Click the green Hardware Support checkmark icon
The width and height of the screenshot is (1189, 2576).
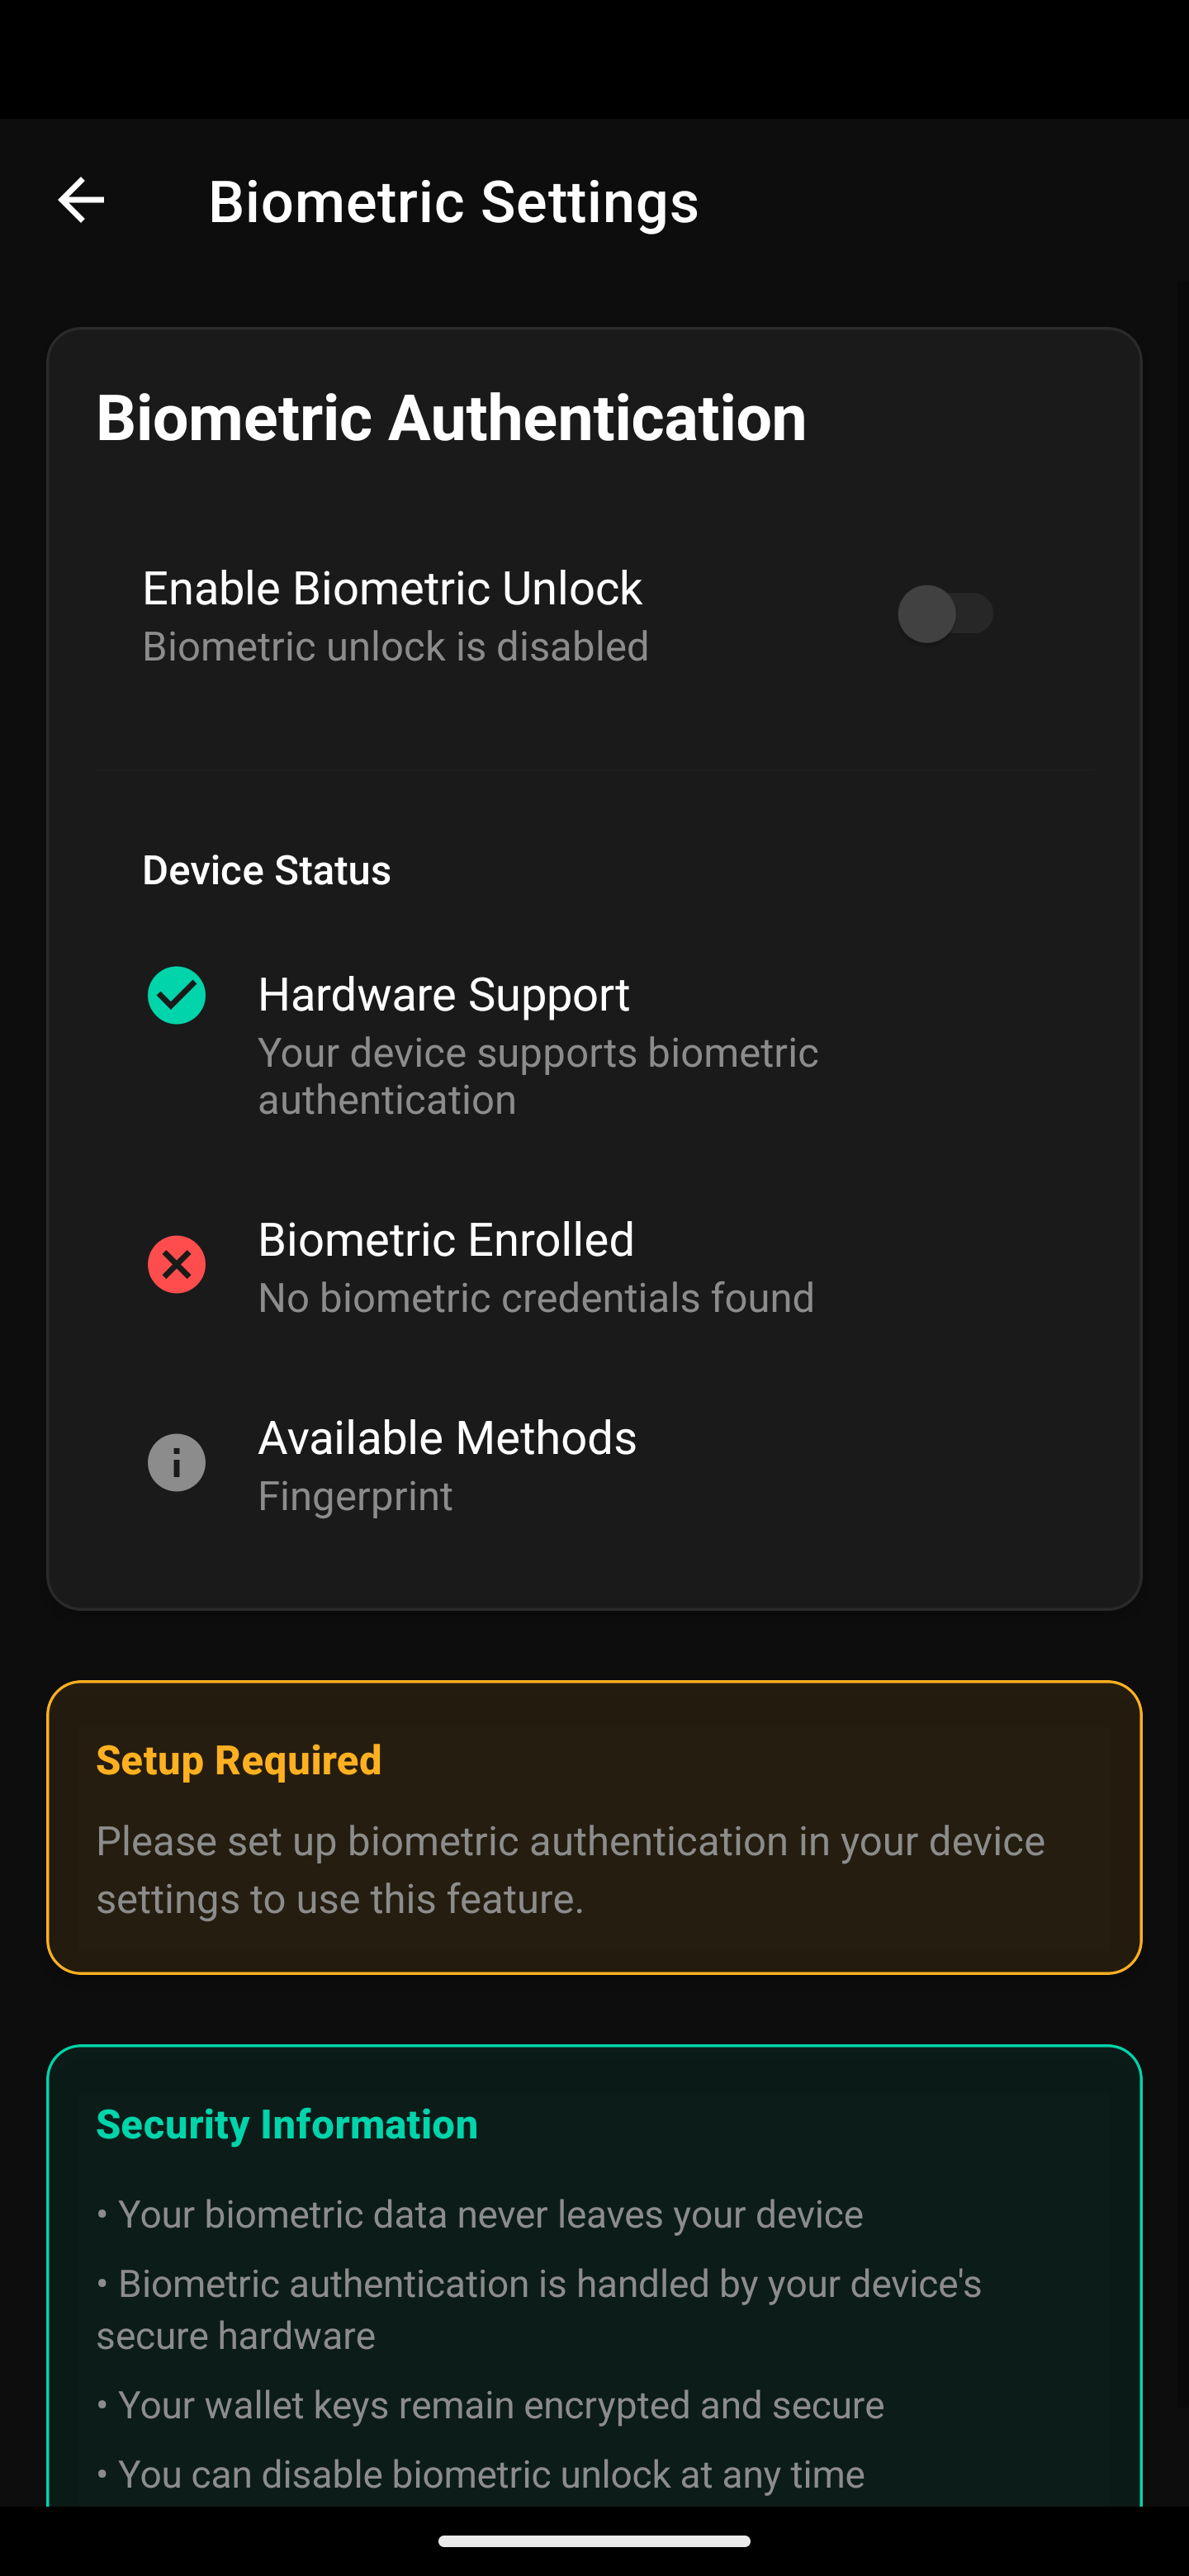(177, 995)
